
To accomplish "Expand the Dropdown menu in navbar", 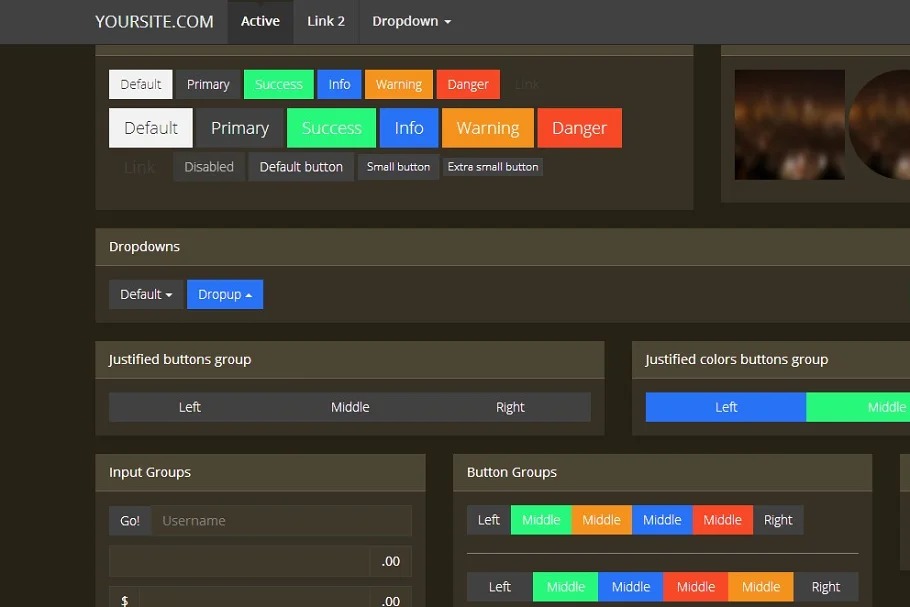I will (x=411, y=21).
